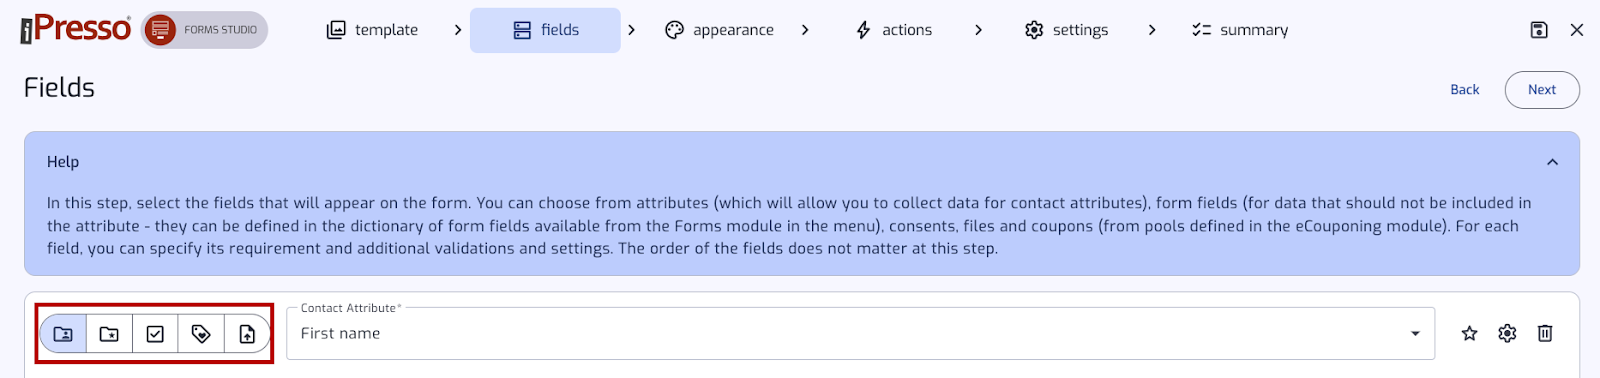Pick the coupon tag field type icon

201,334
